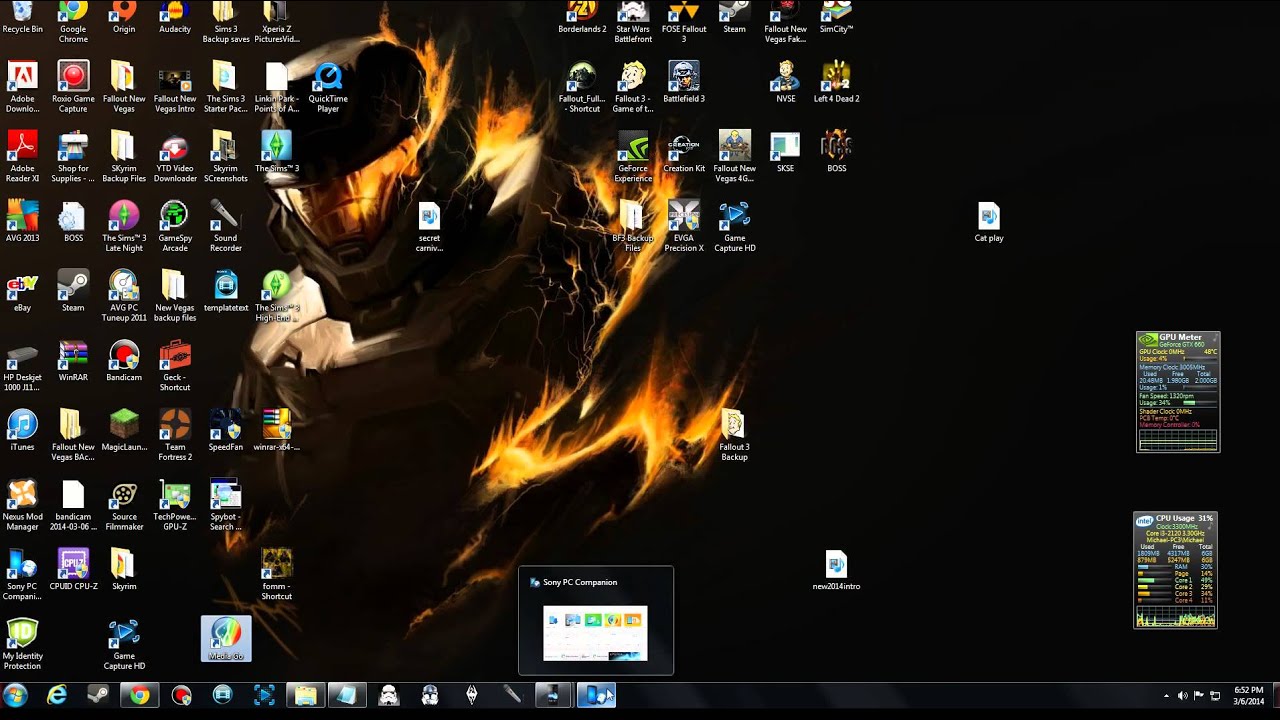Select the Team Fortress 2 shortcut

click(x=175, y=436)
